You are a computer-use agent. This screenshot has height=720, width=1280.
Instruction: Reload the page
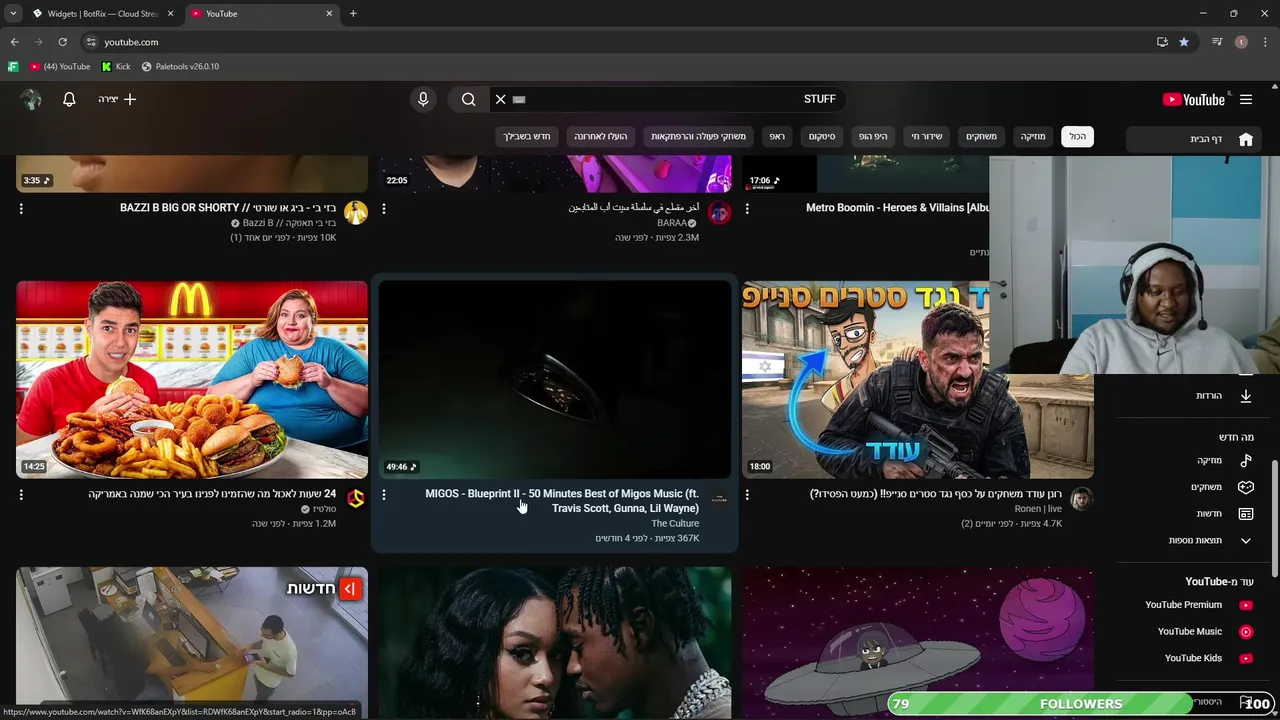point(62,42)
